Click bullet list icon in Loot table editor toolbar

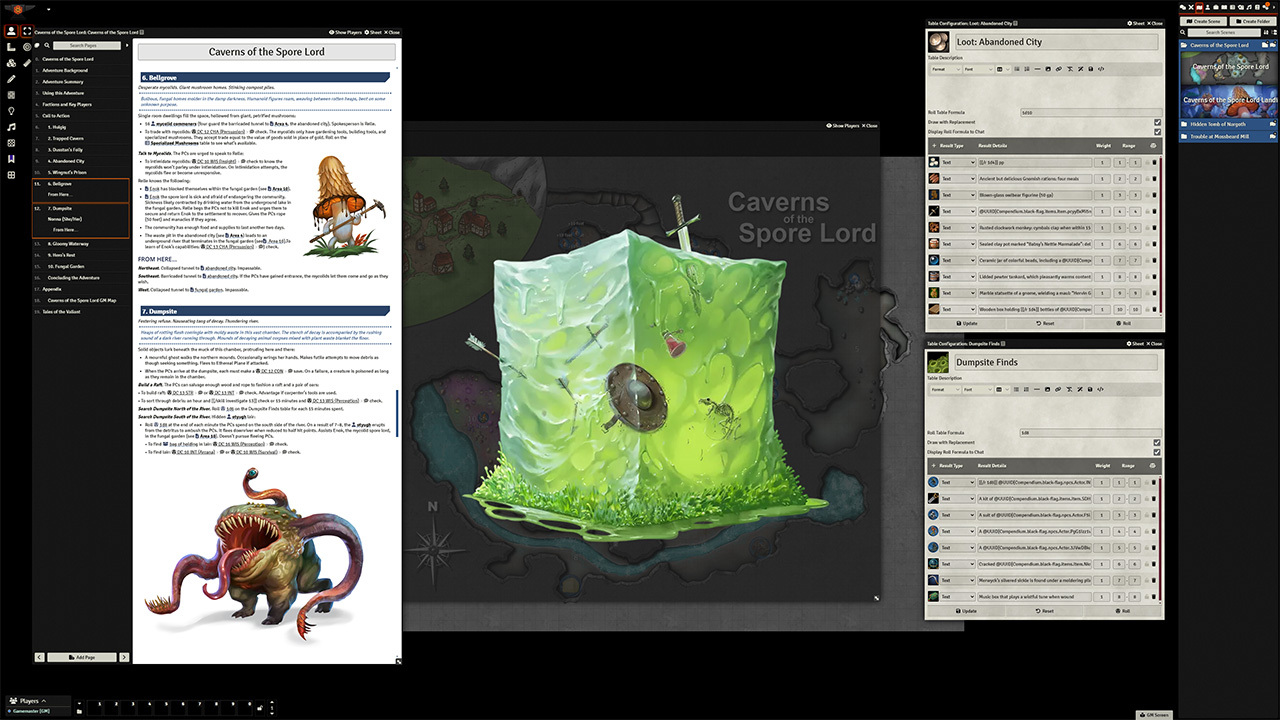point(1016,69)
